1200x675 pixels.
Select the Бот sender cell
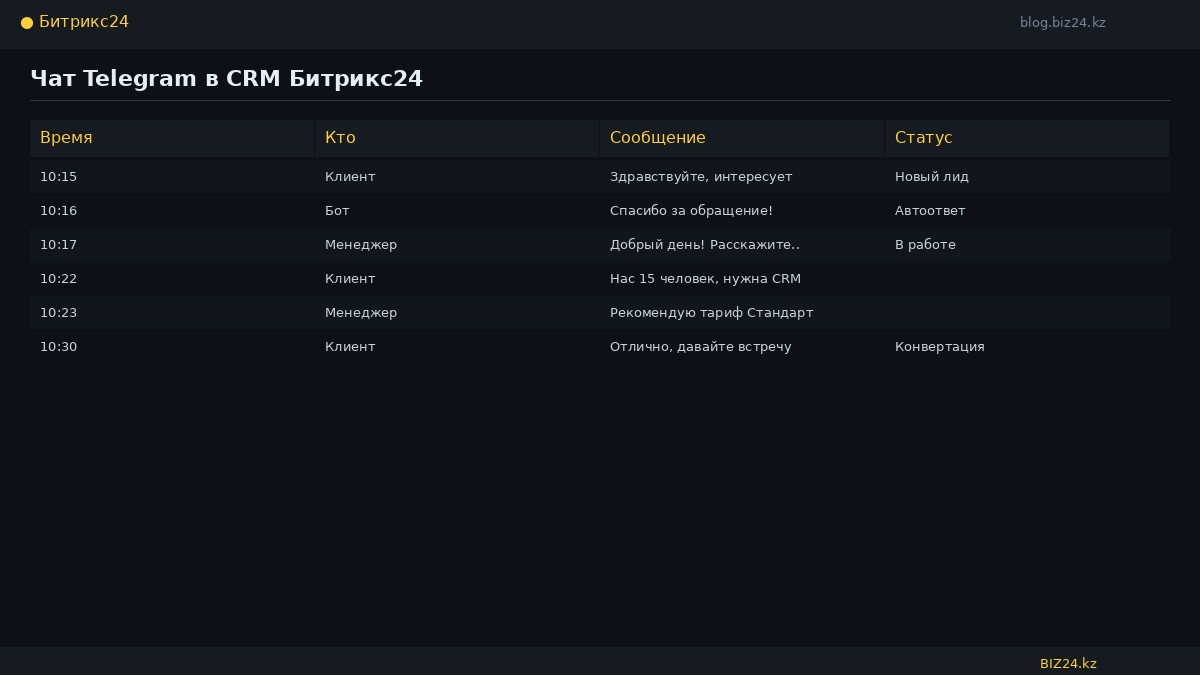(337, 211)
